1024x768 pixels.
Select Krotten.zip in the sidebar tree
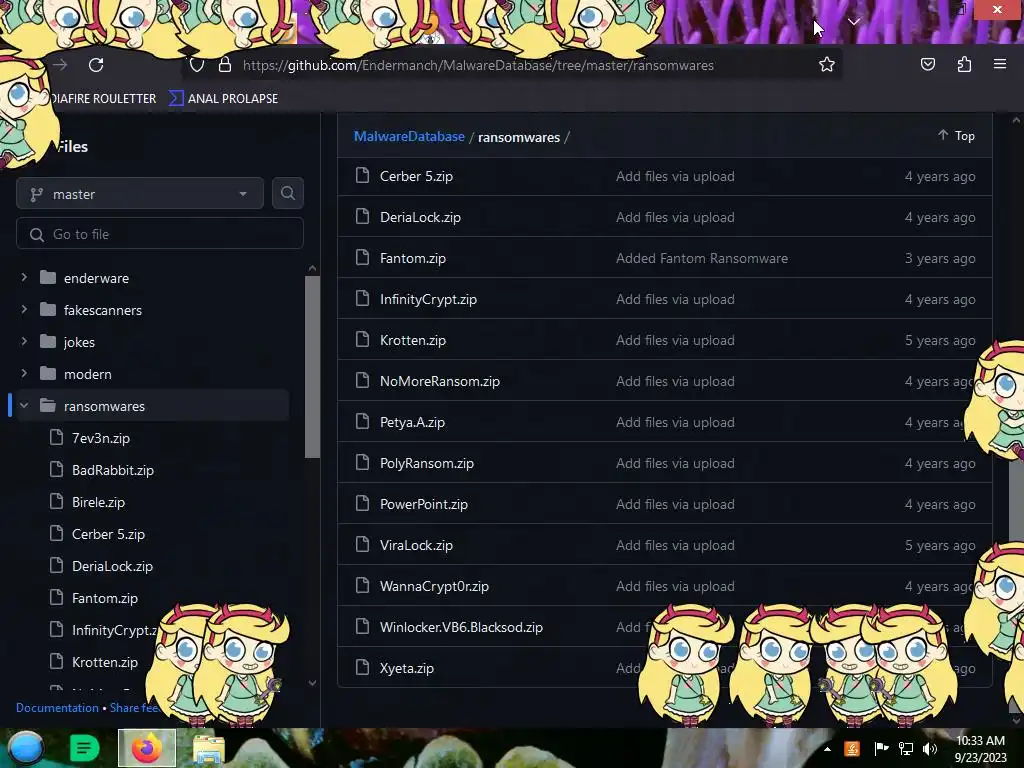[x=104, y=662]
